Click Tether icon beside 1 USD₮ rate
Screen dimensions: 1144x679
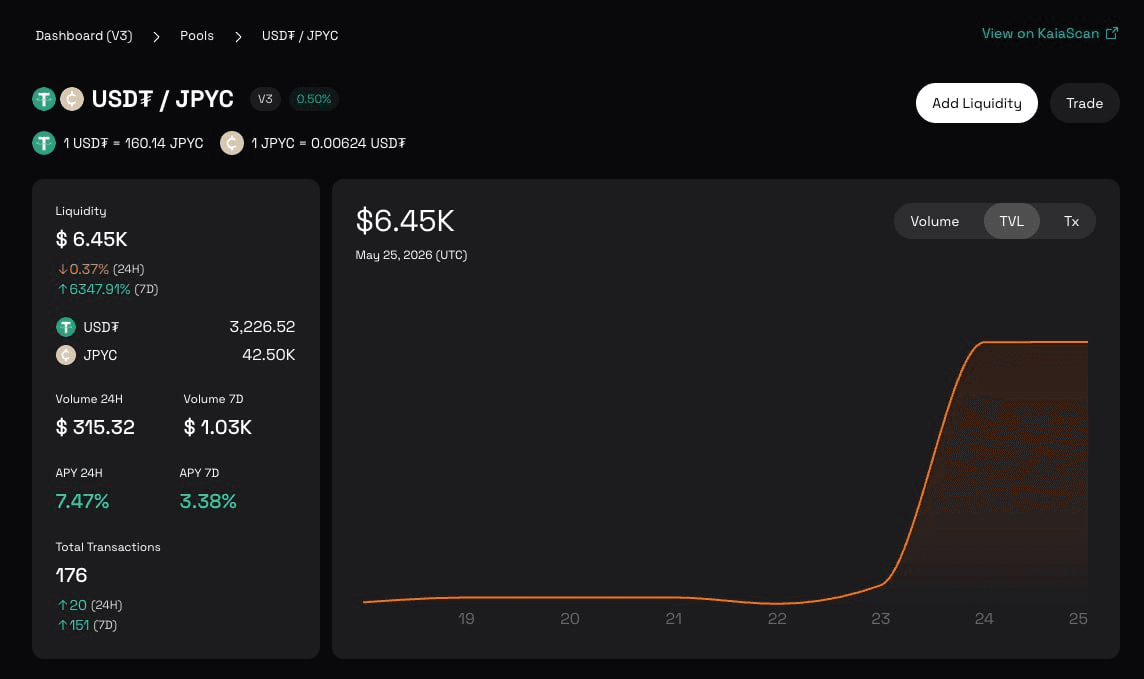click(44, 143)
